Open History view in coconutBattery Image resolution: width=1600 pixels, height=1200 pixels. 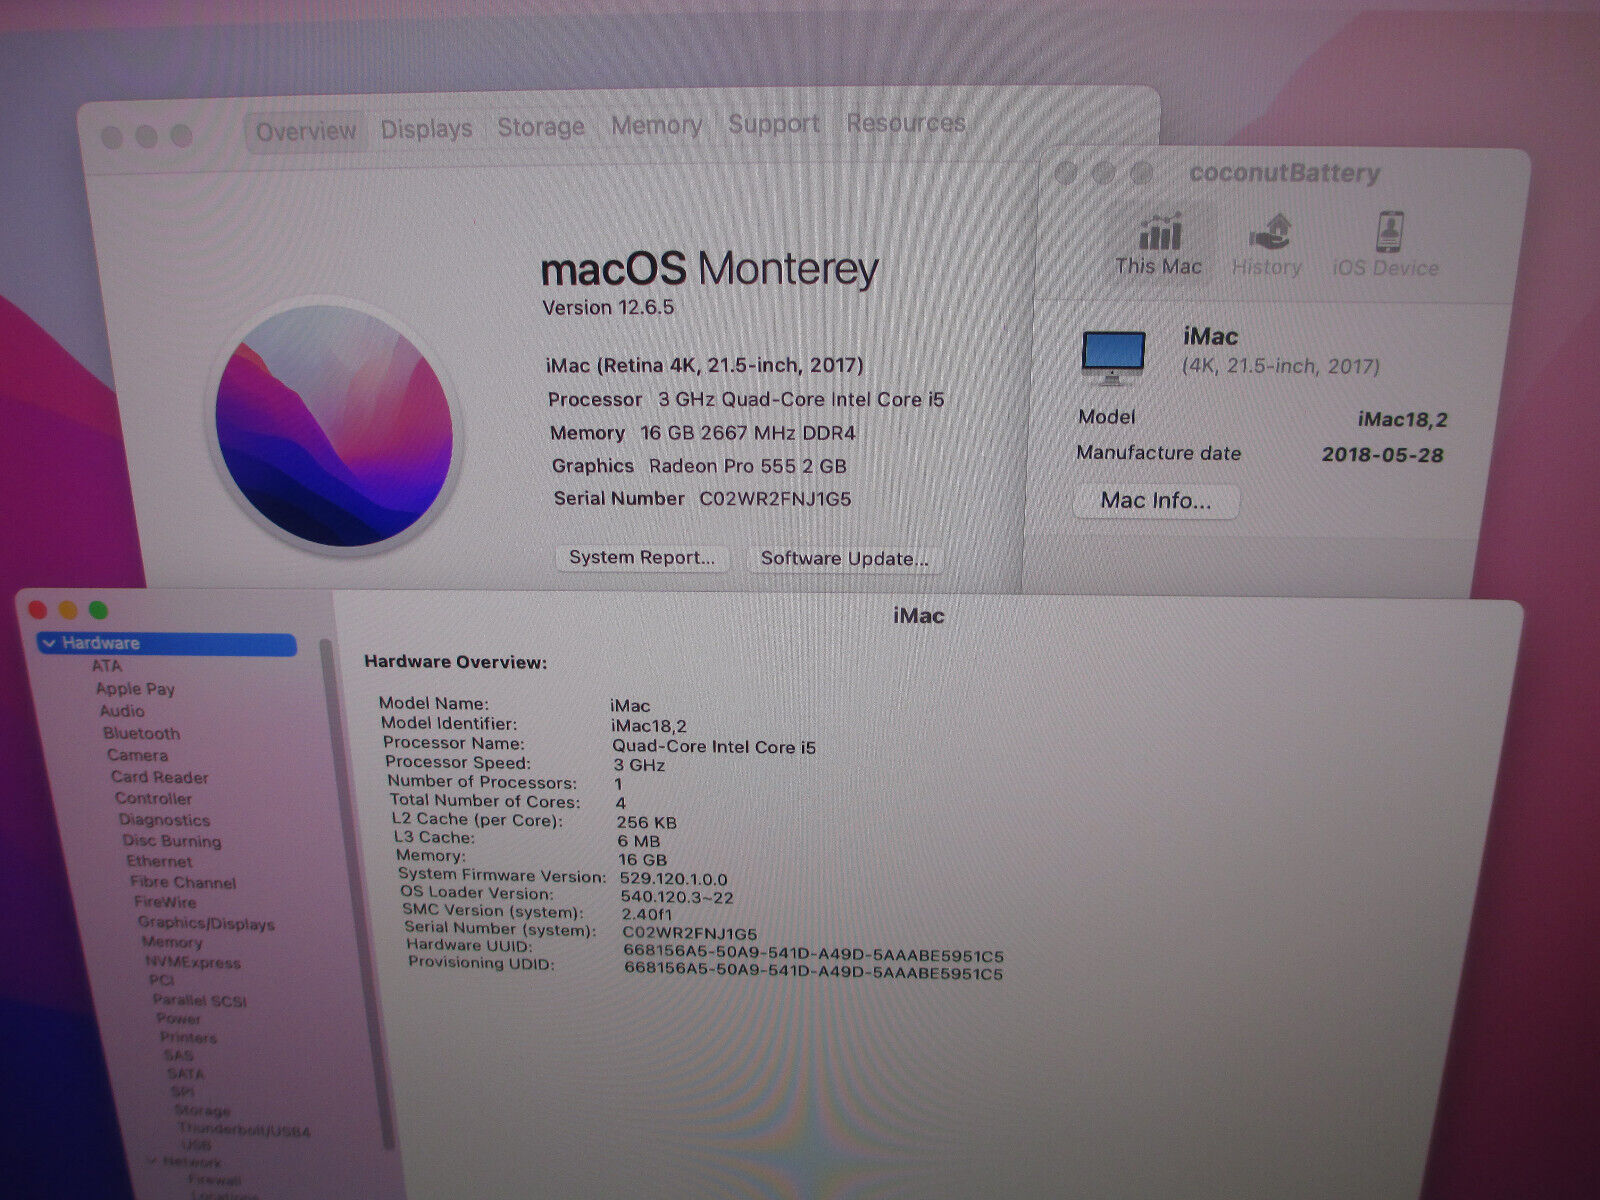click(1267, 246)
